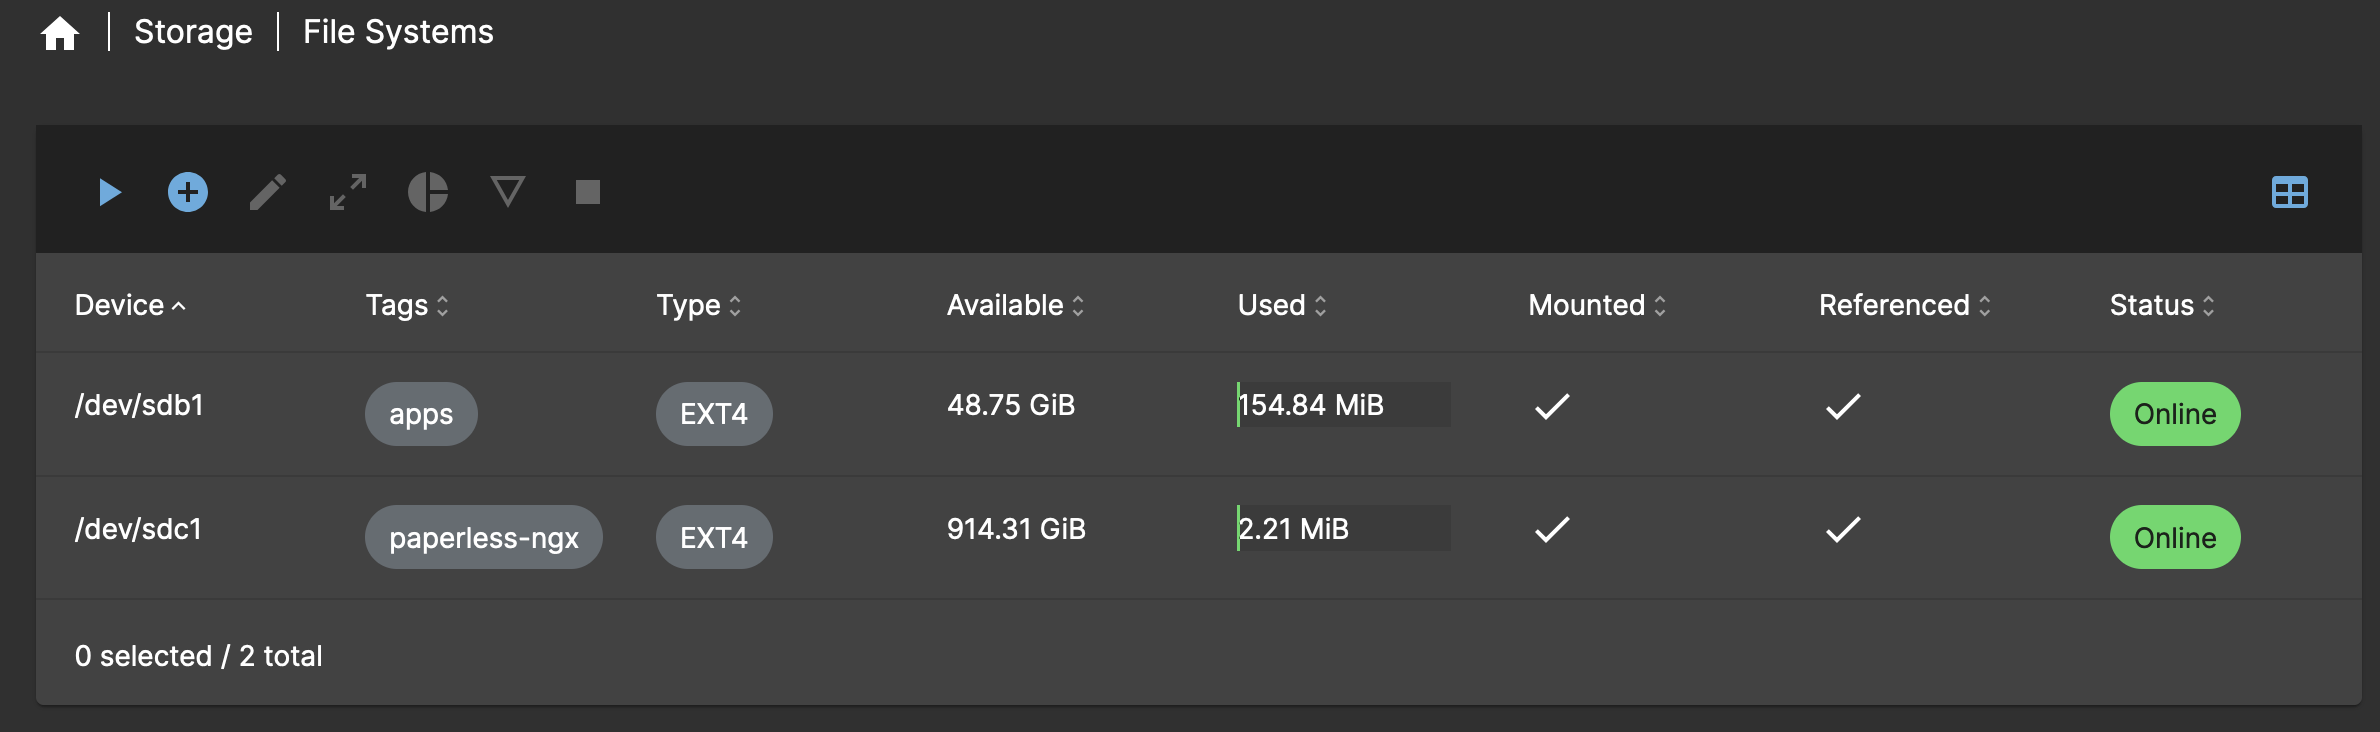
Task: Select the /dev/sdc1 row
Action: 1198,538
